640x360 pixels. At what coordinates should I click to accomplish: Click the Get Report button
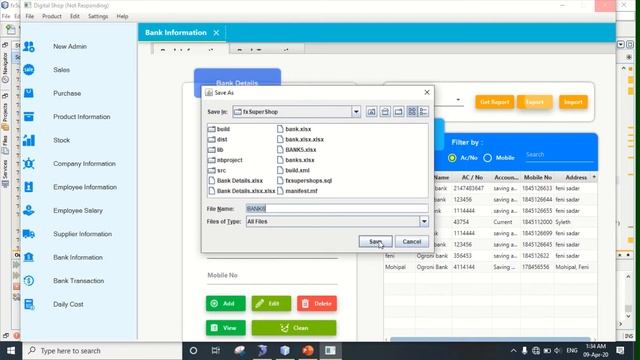click(495, 102)
